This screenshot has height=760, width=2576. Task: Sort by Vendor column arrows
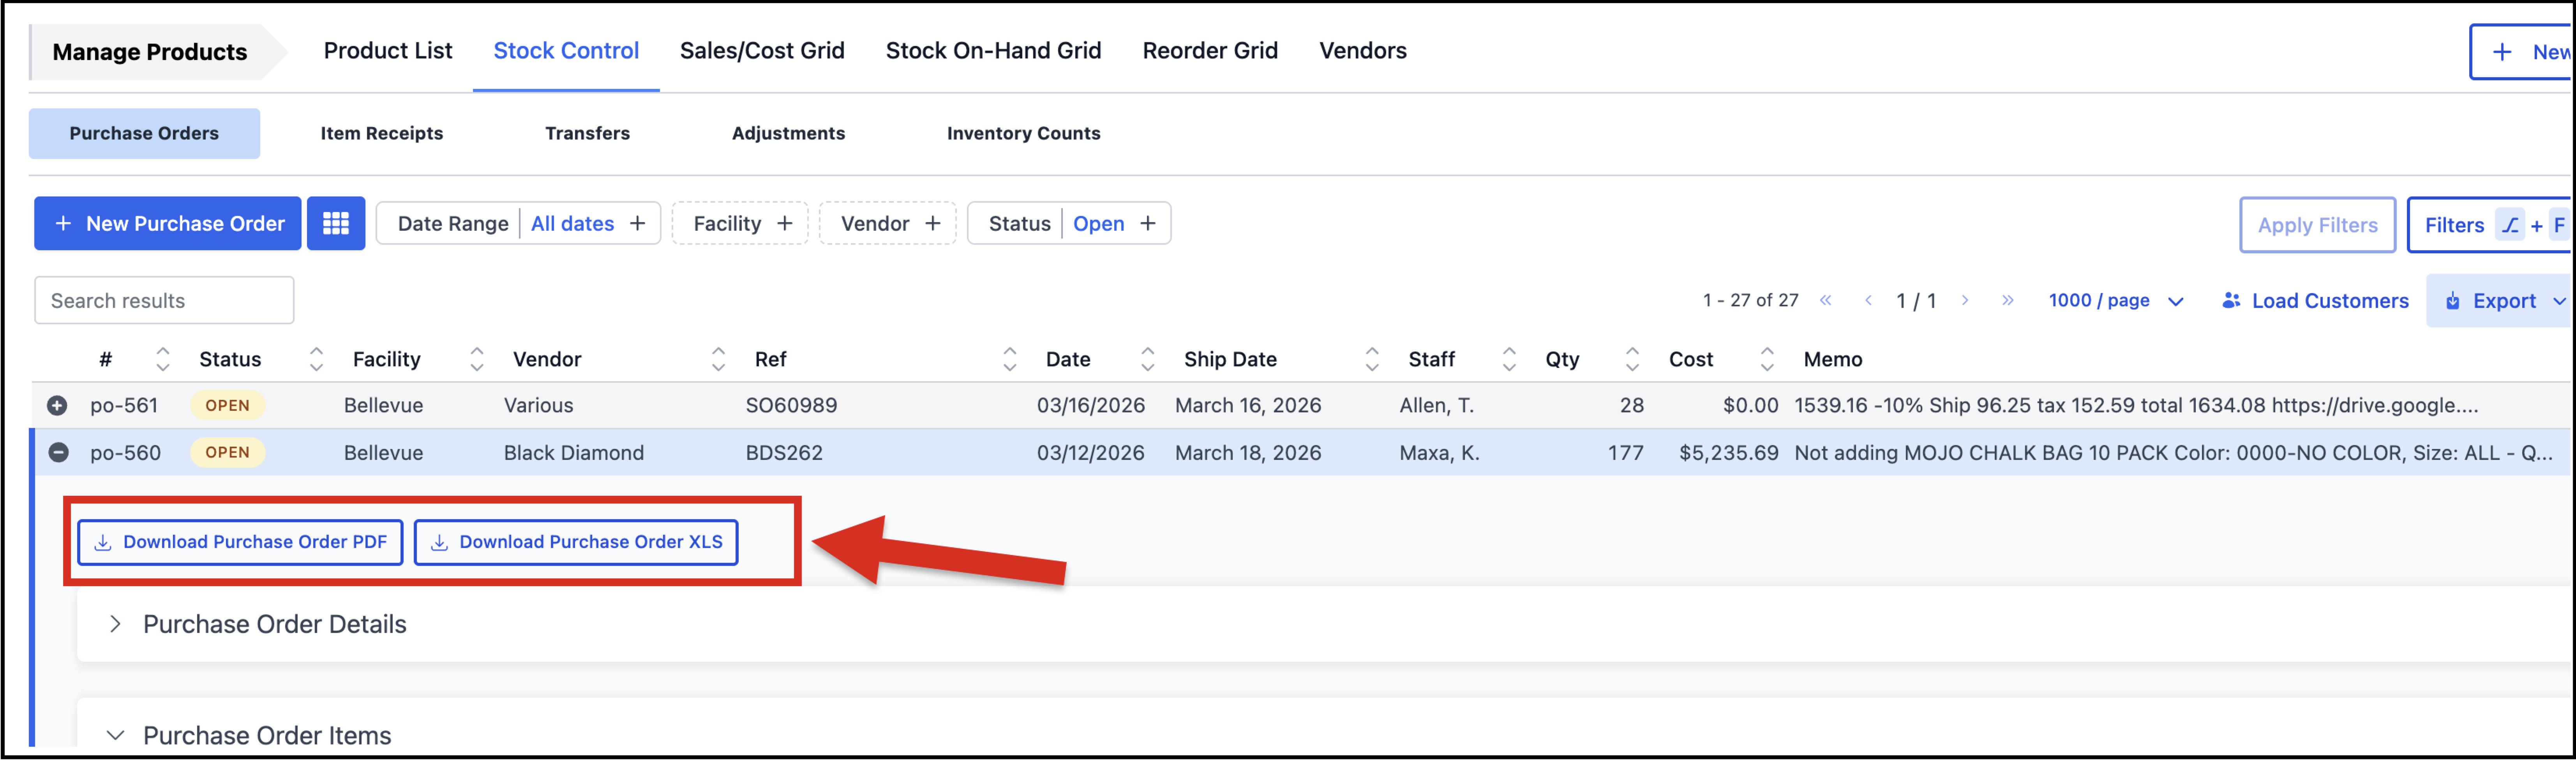(x=718, y=359)
